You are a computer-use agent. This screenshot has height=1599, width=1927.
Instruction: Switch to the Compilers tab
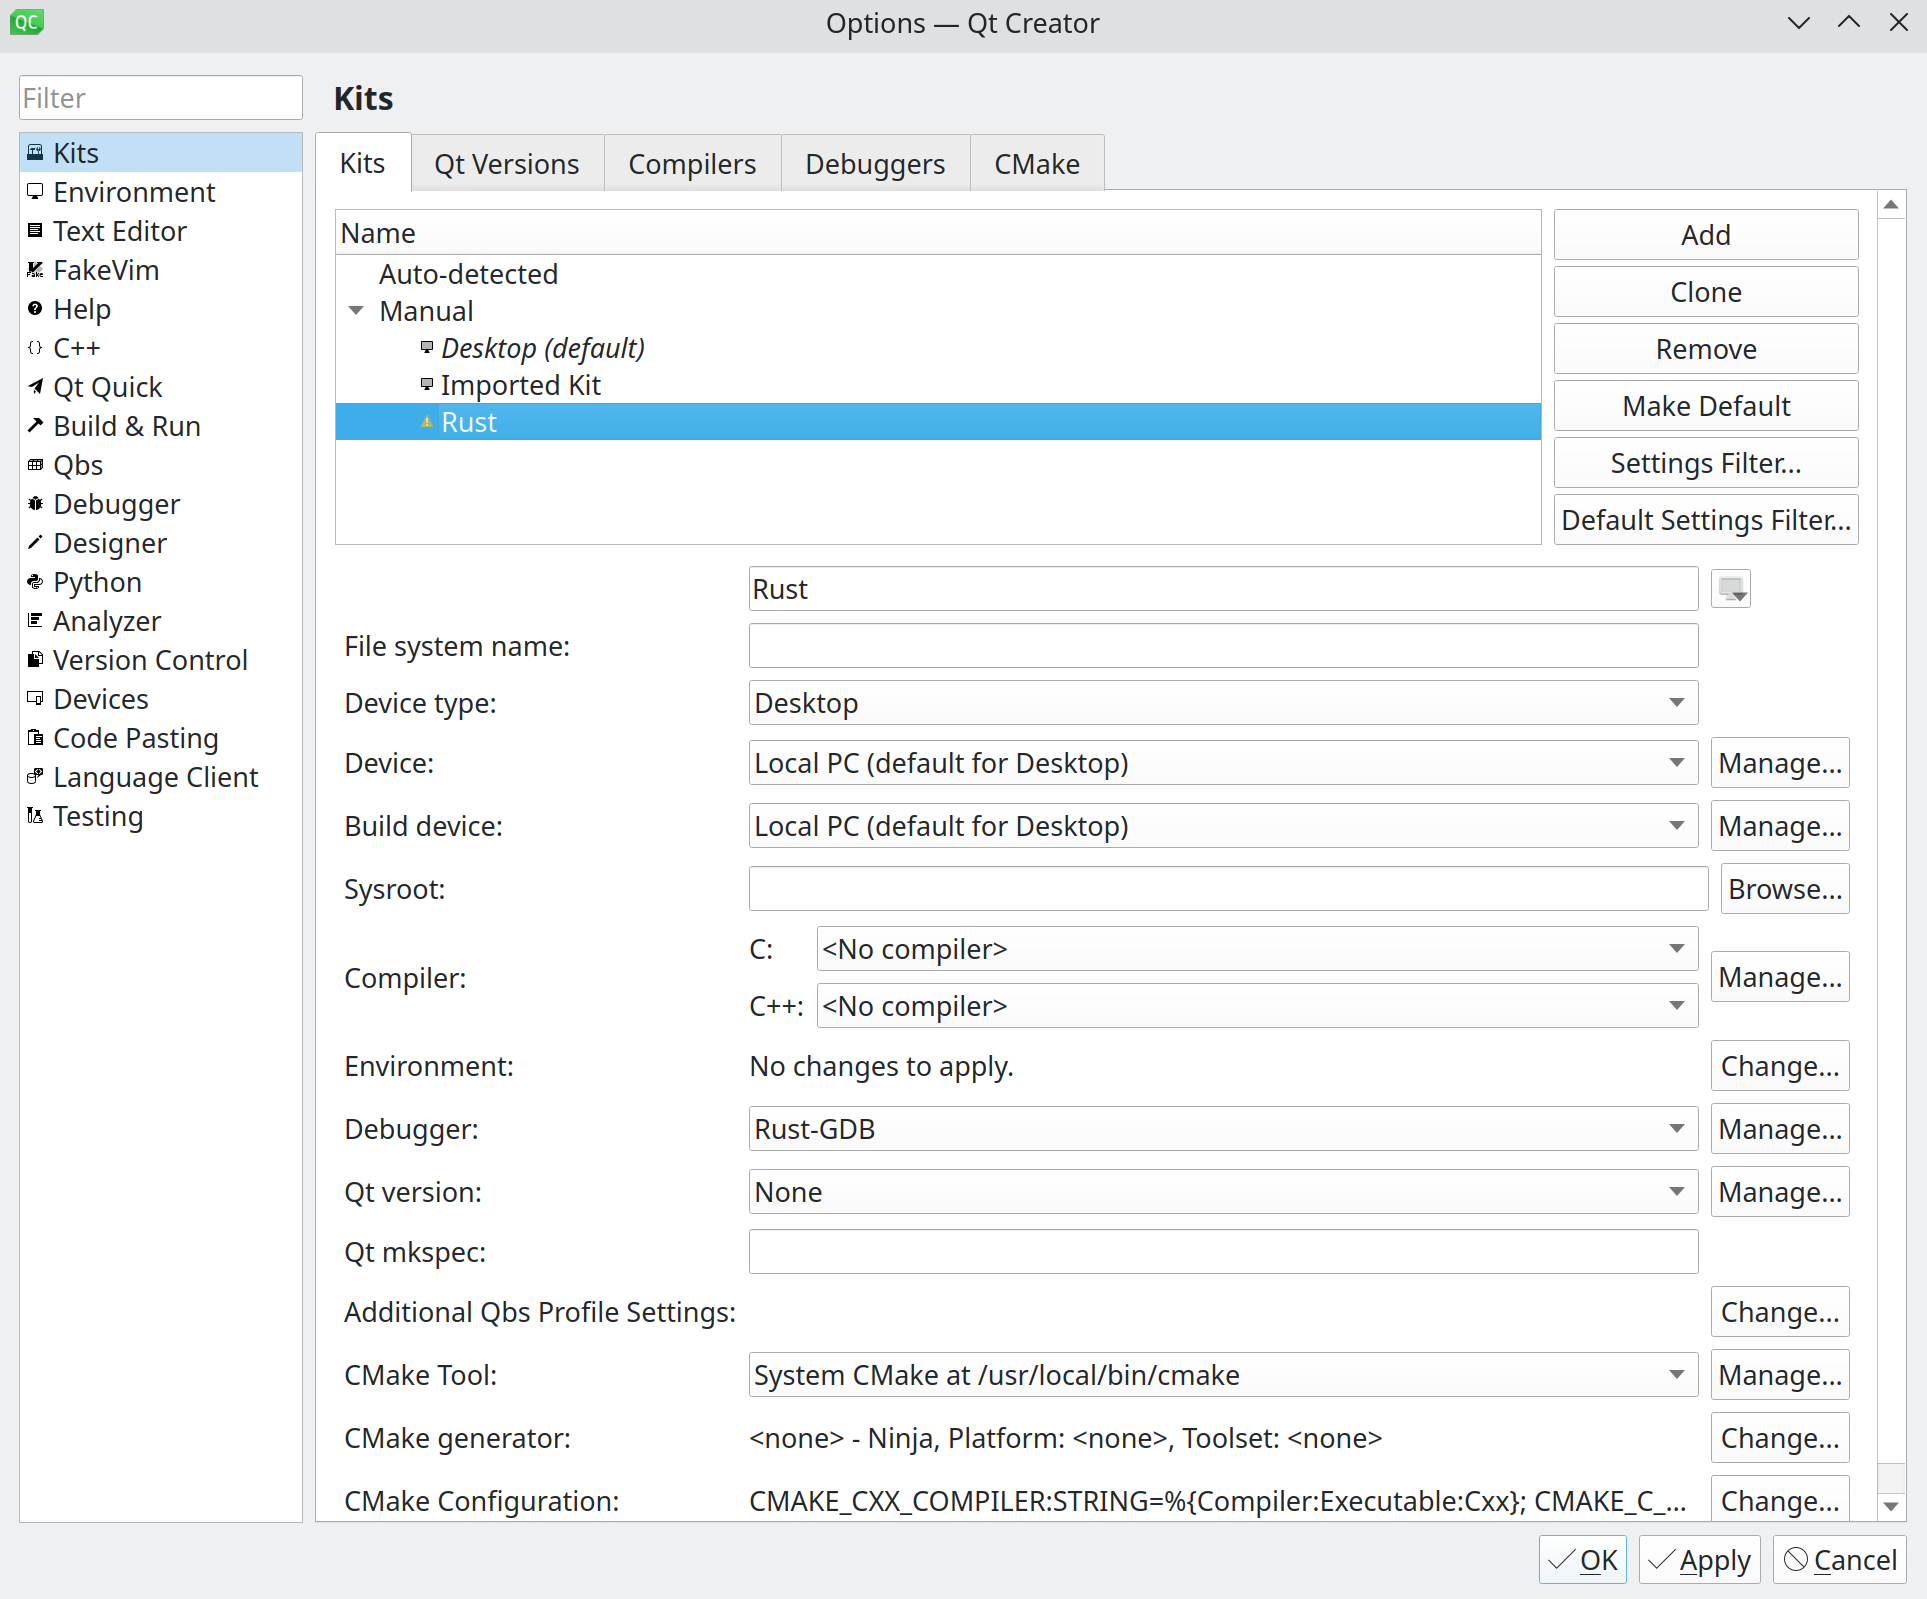tap(691, 163)
